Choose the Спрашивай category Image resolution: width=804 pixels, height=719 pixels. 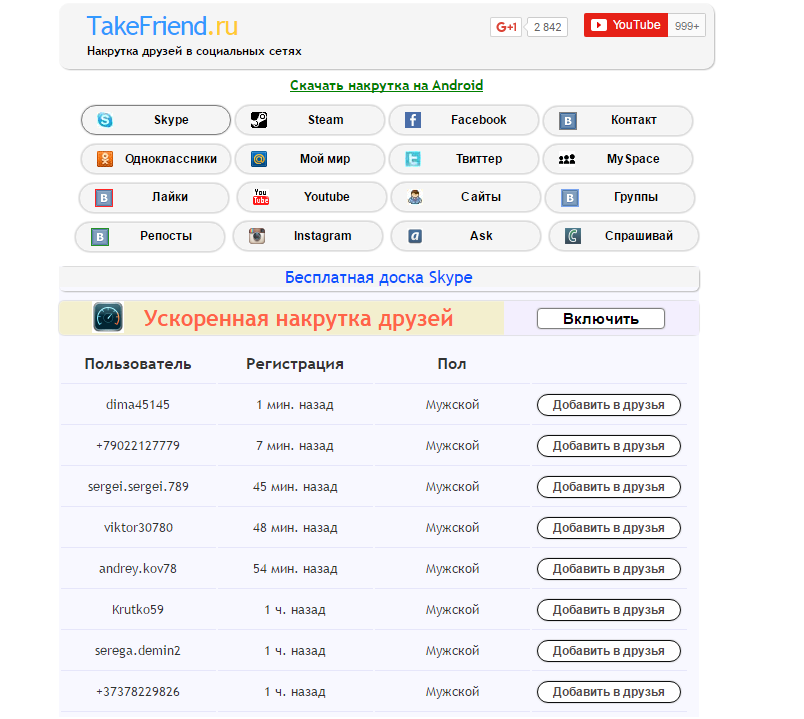[624, 236]
